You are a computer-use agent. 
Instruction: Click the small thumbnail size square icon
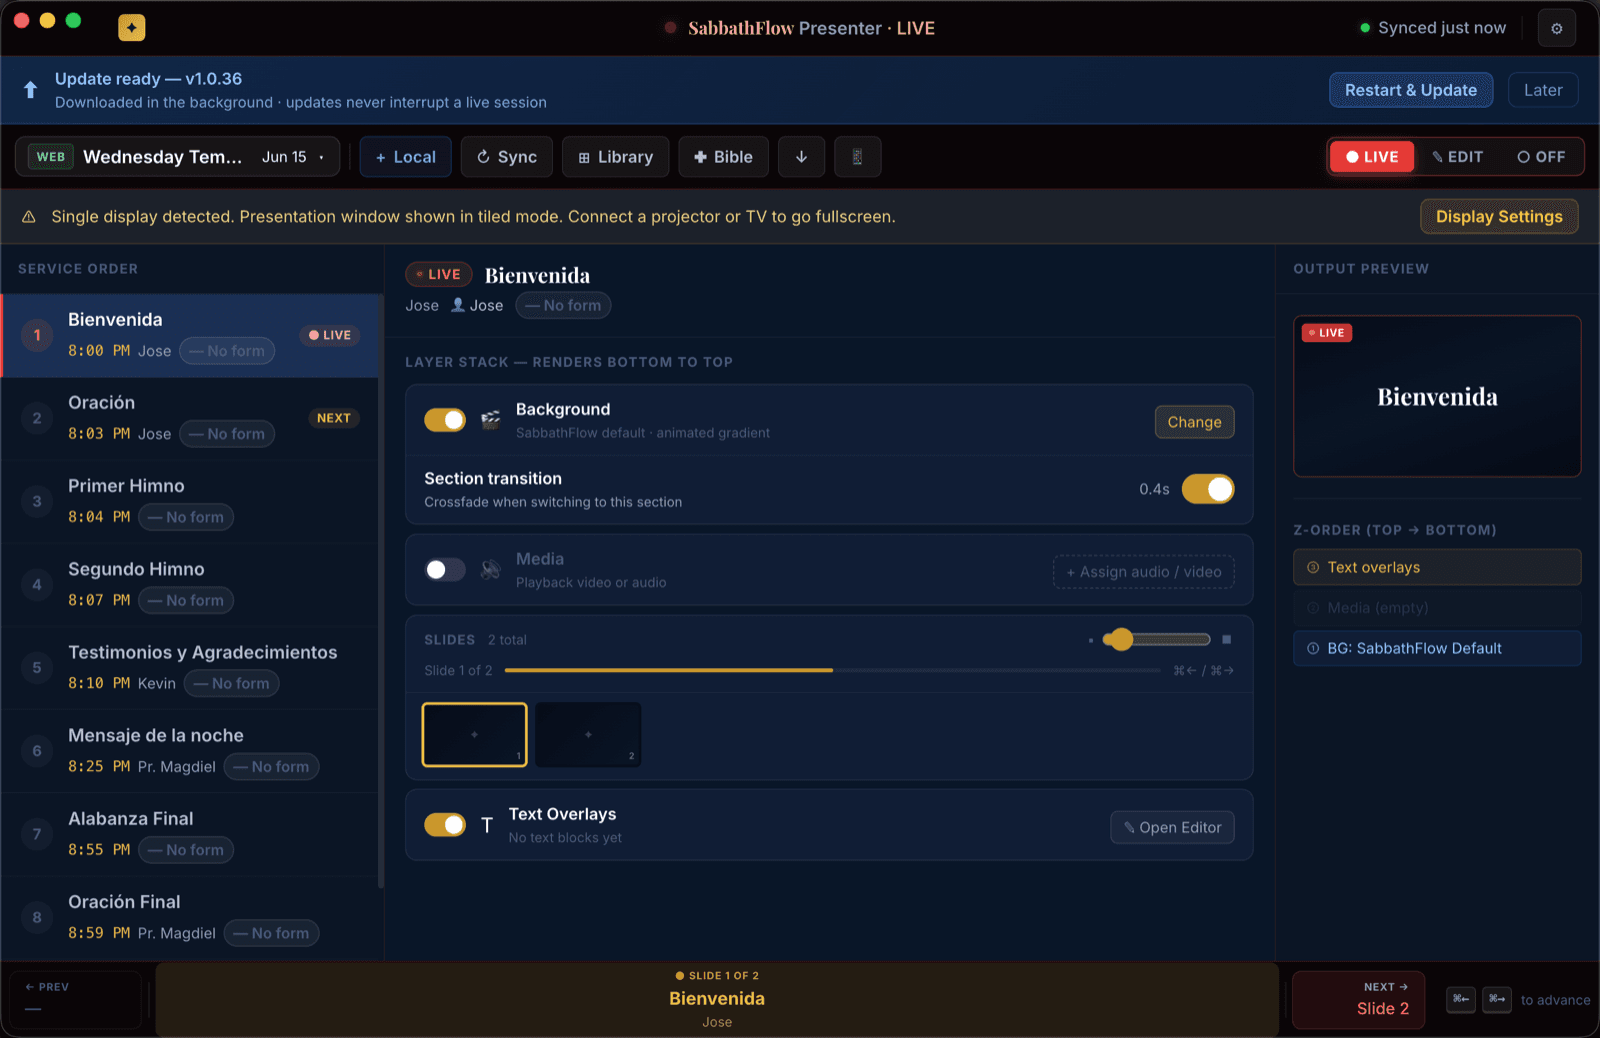click(x=1091, y=640)
